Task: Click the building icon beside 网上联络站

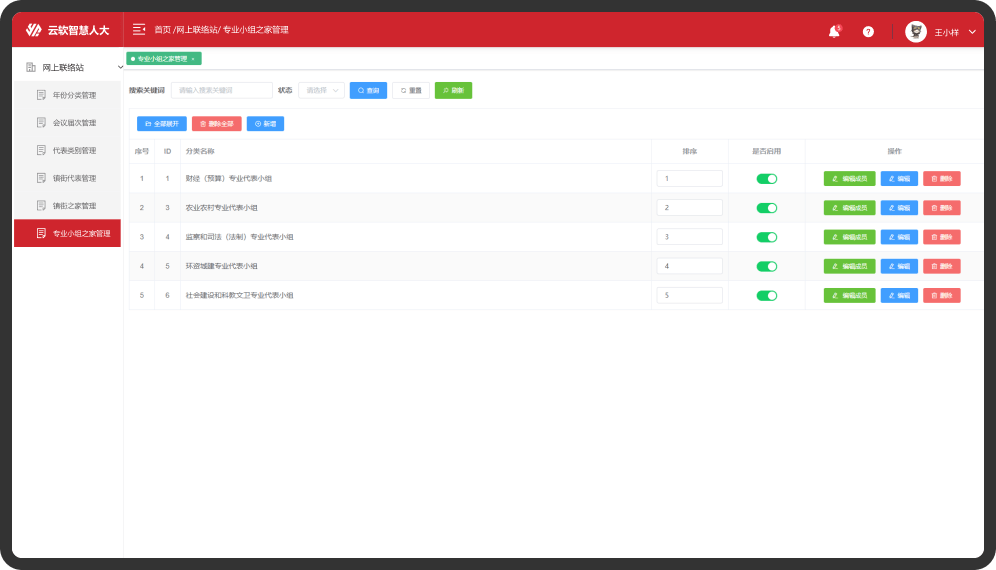Action: click(x=30, y=67)
